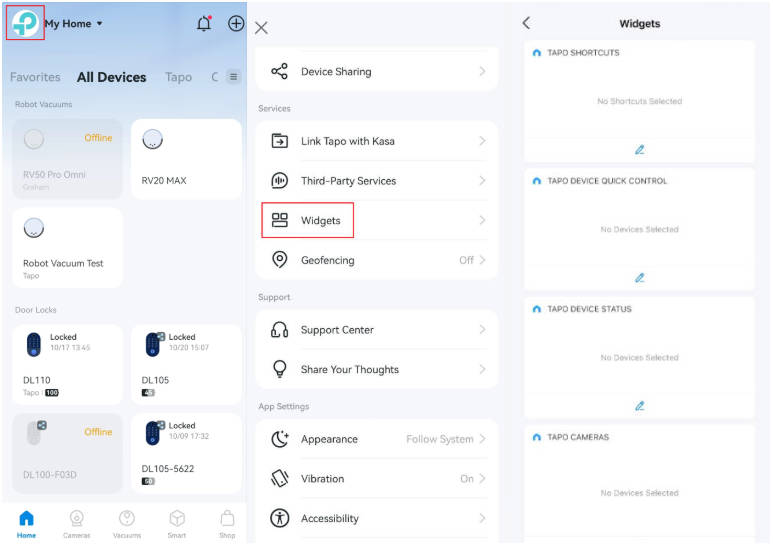Viewport: 773px width, 556px height.
Task: Tap edit pencil under Tapo Device Status
Action: coord(639,406)
